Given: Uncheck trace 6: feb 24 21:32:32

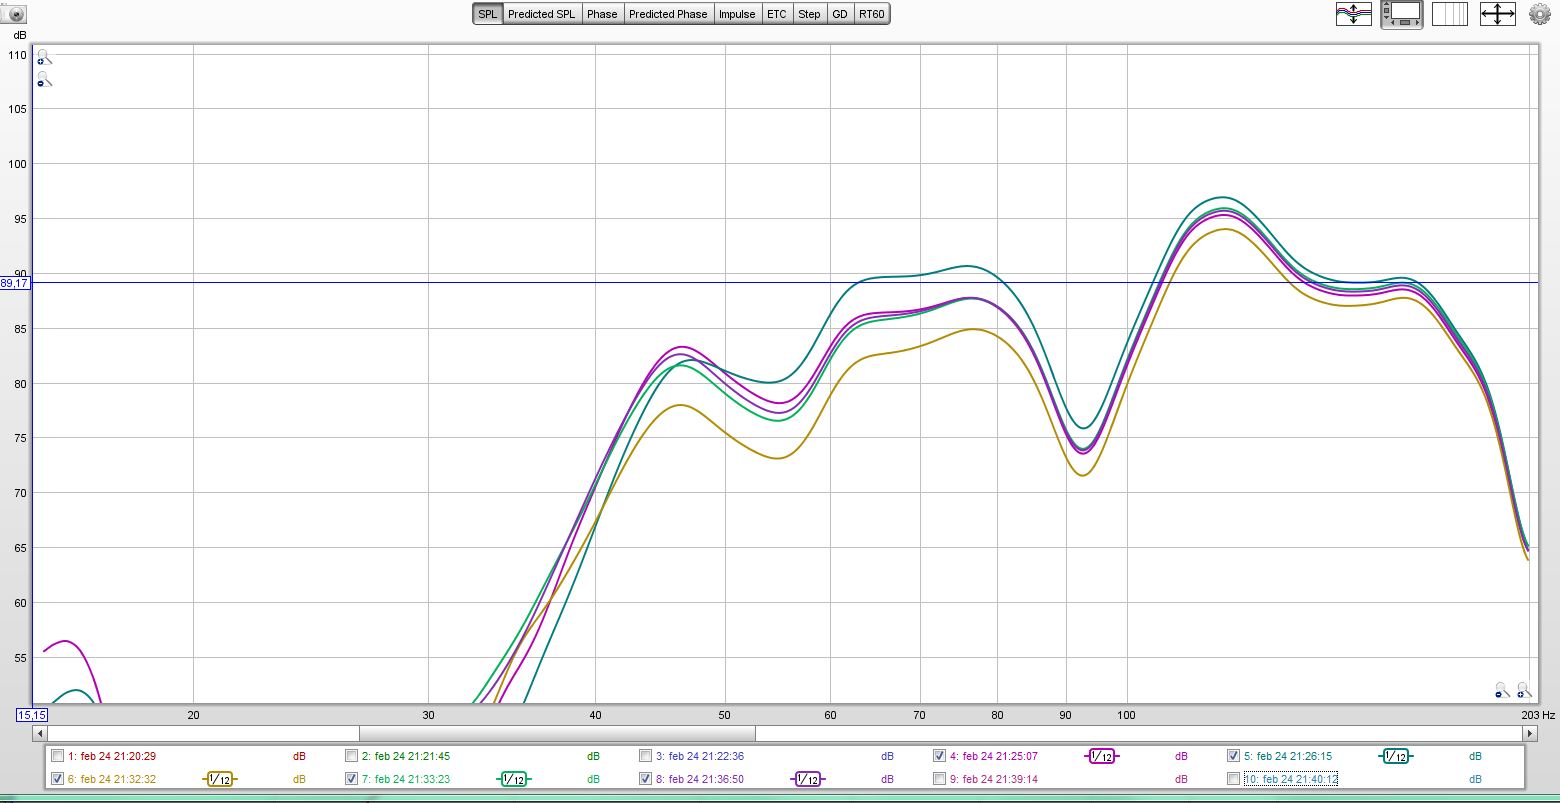Looking at the screenshot, I should [57, 779].
